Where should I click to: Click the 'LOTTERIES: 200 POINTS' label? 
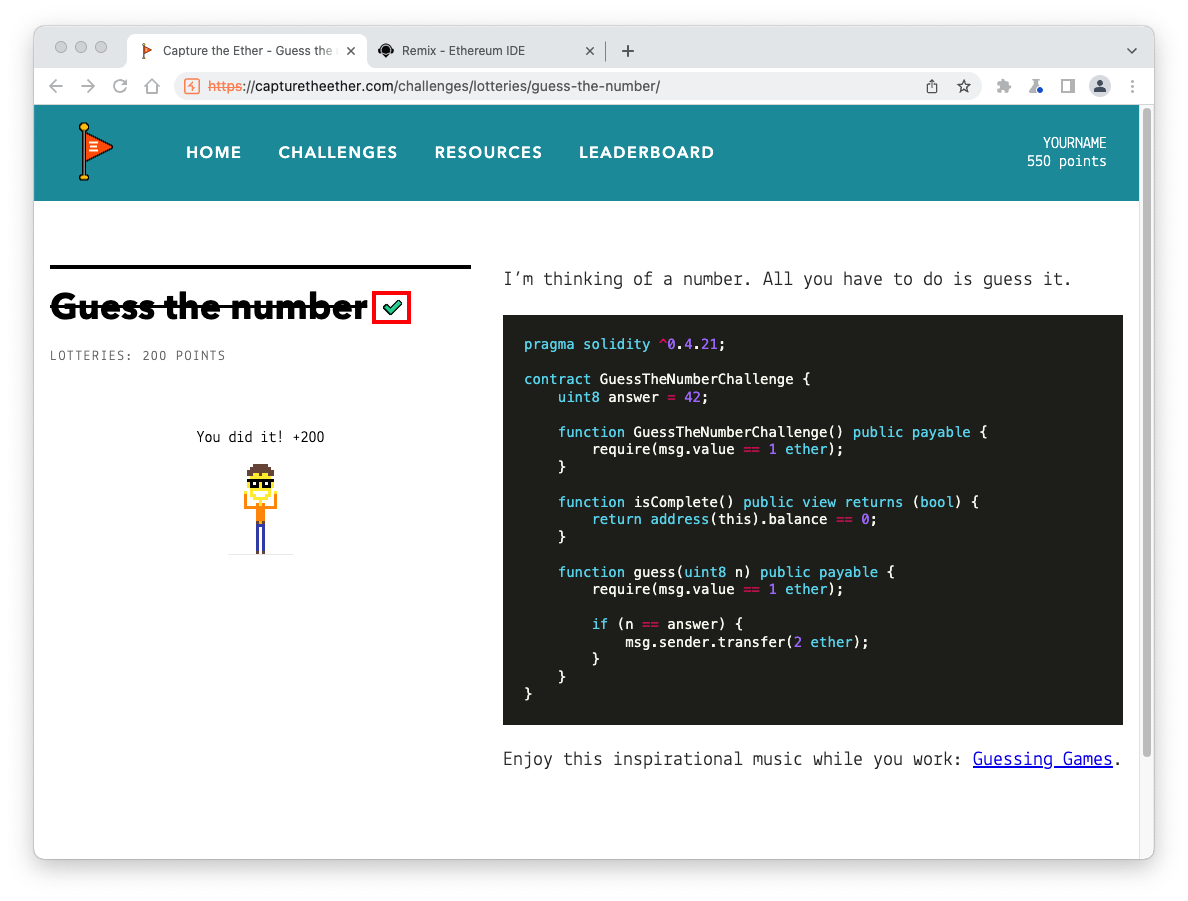pyautogui.click(x=138, y=355)
